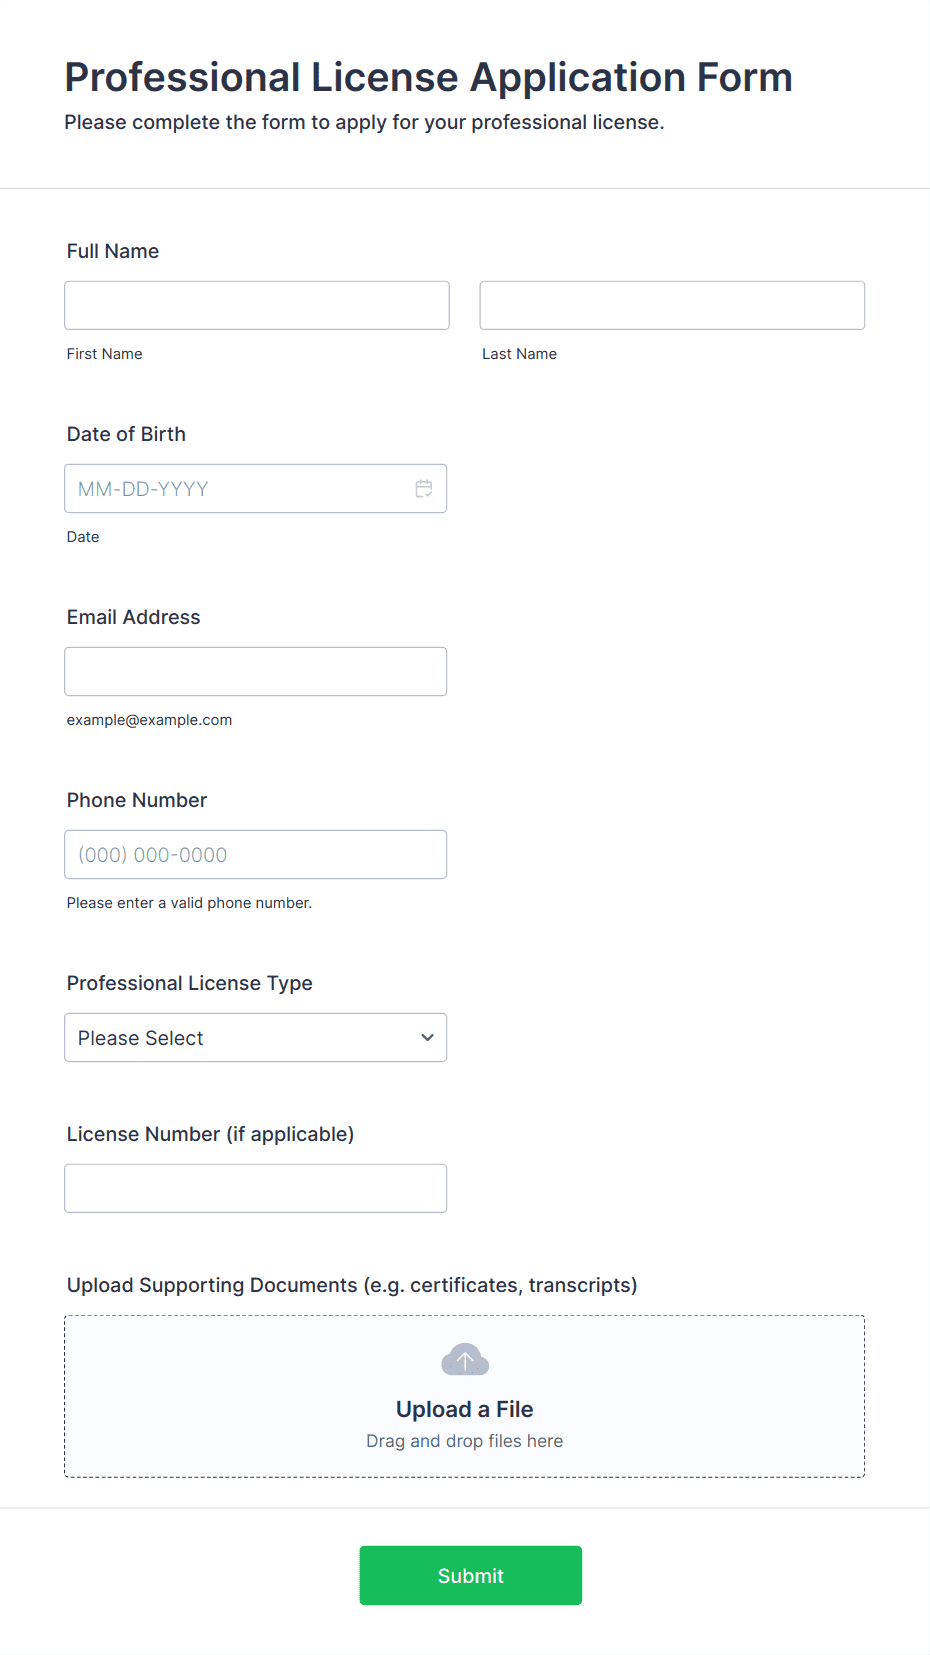The image size is (930, 1655).
Task: Click the License Number (if applicable) label
Action: 211,1134
